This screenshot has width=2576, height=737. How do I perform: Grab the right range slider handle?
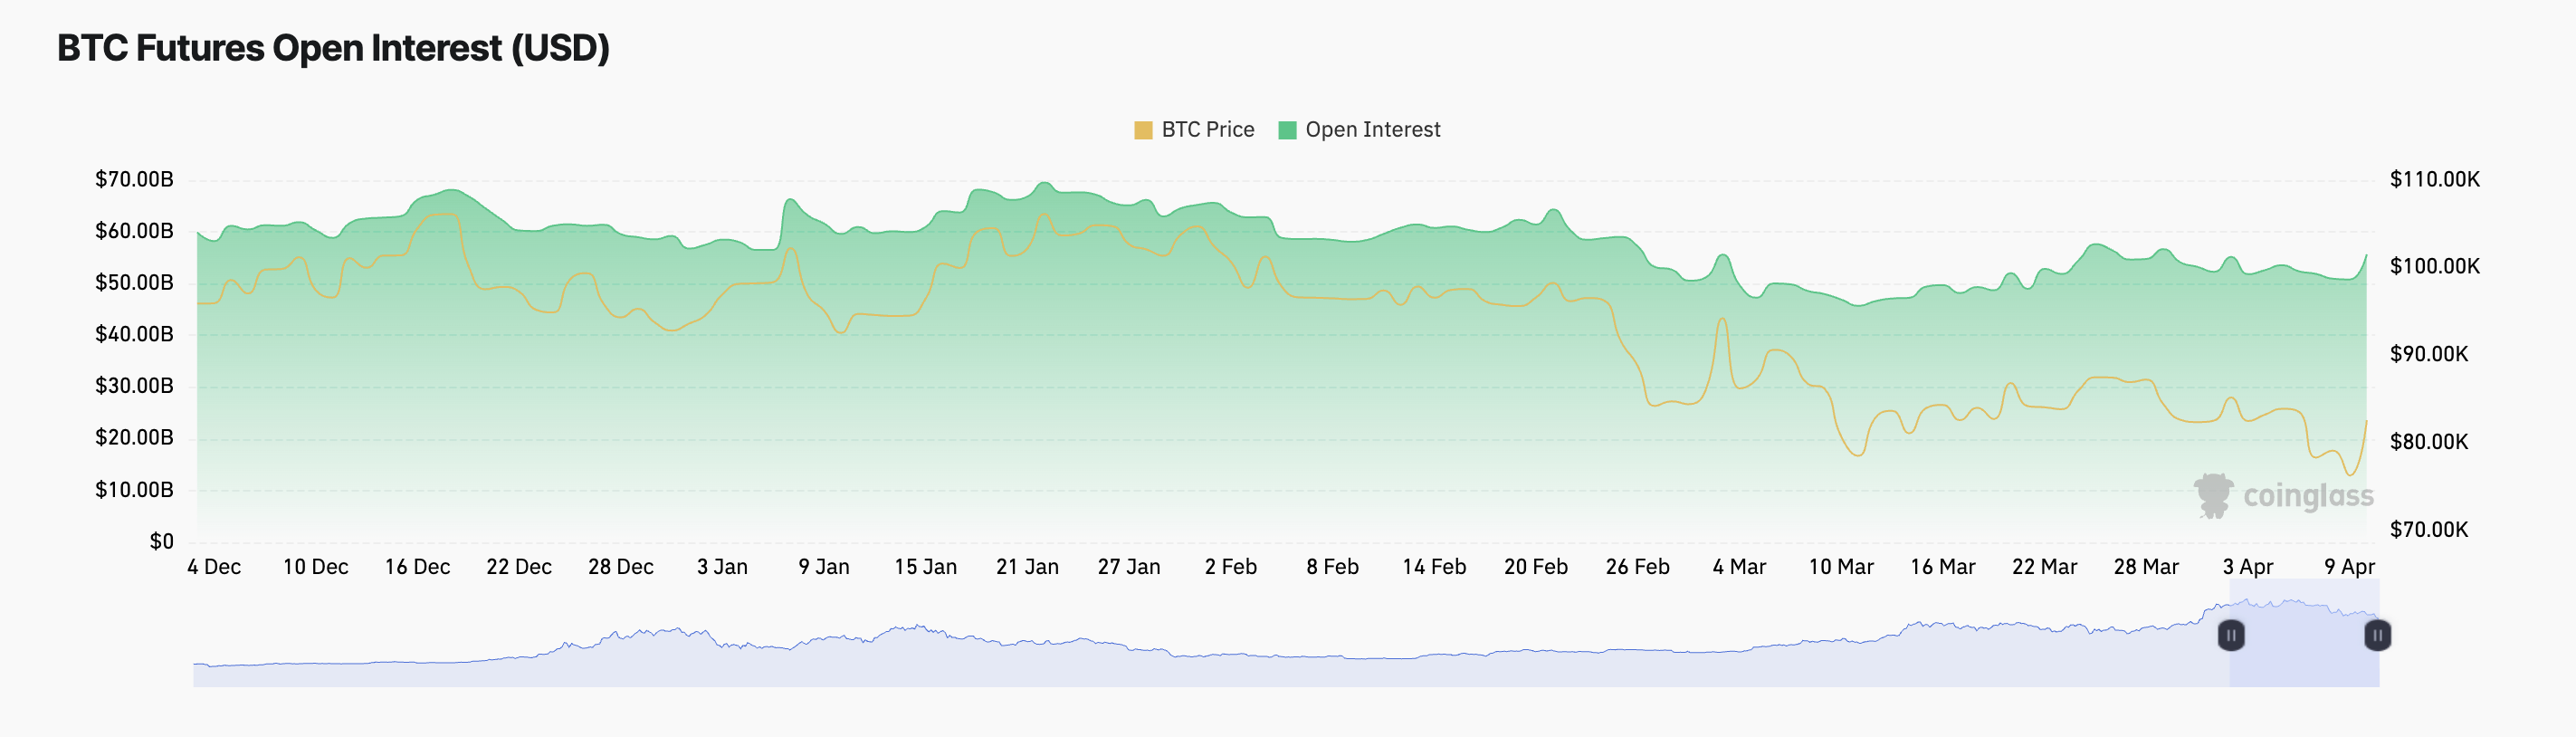tap(2377, 635)
